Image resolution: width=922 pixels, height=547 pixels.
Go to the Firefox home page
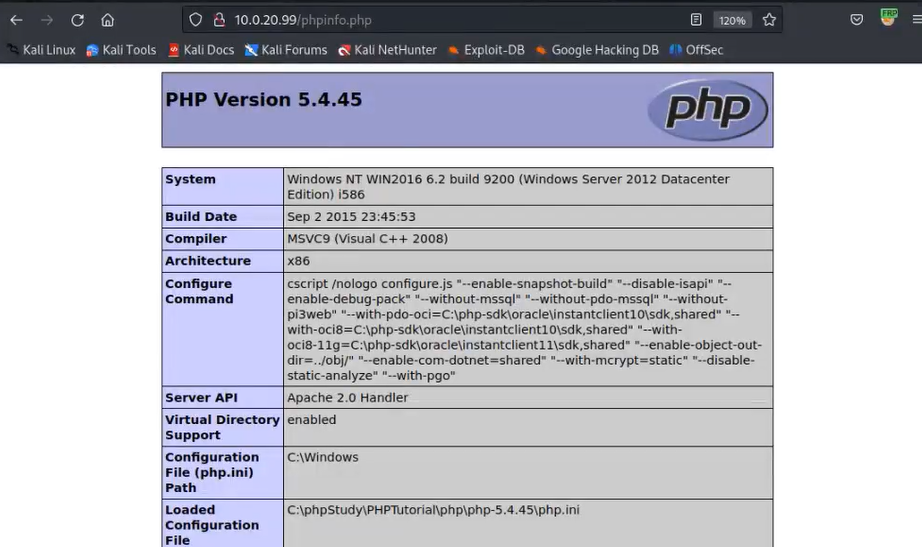click(107, 20)
